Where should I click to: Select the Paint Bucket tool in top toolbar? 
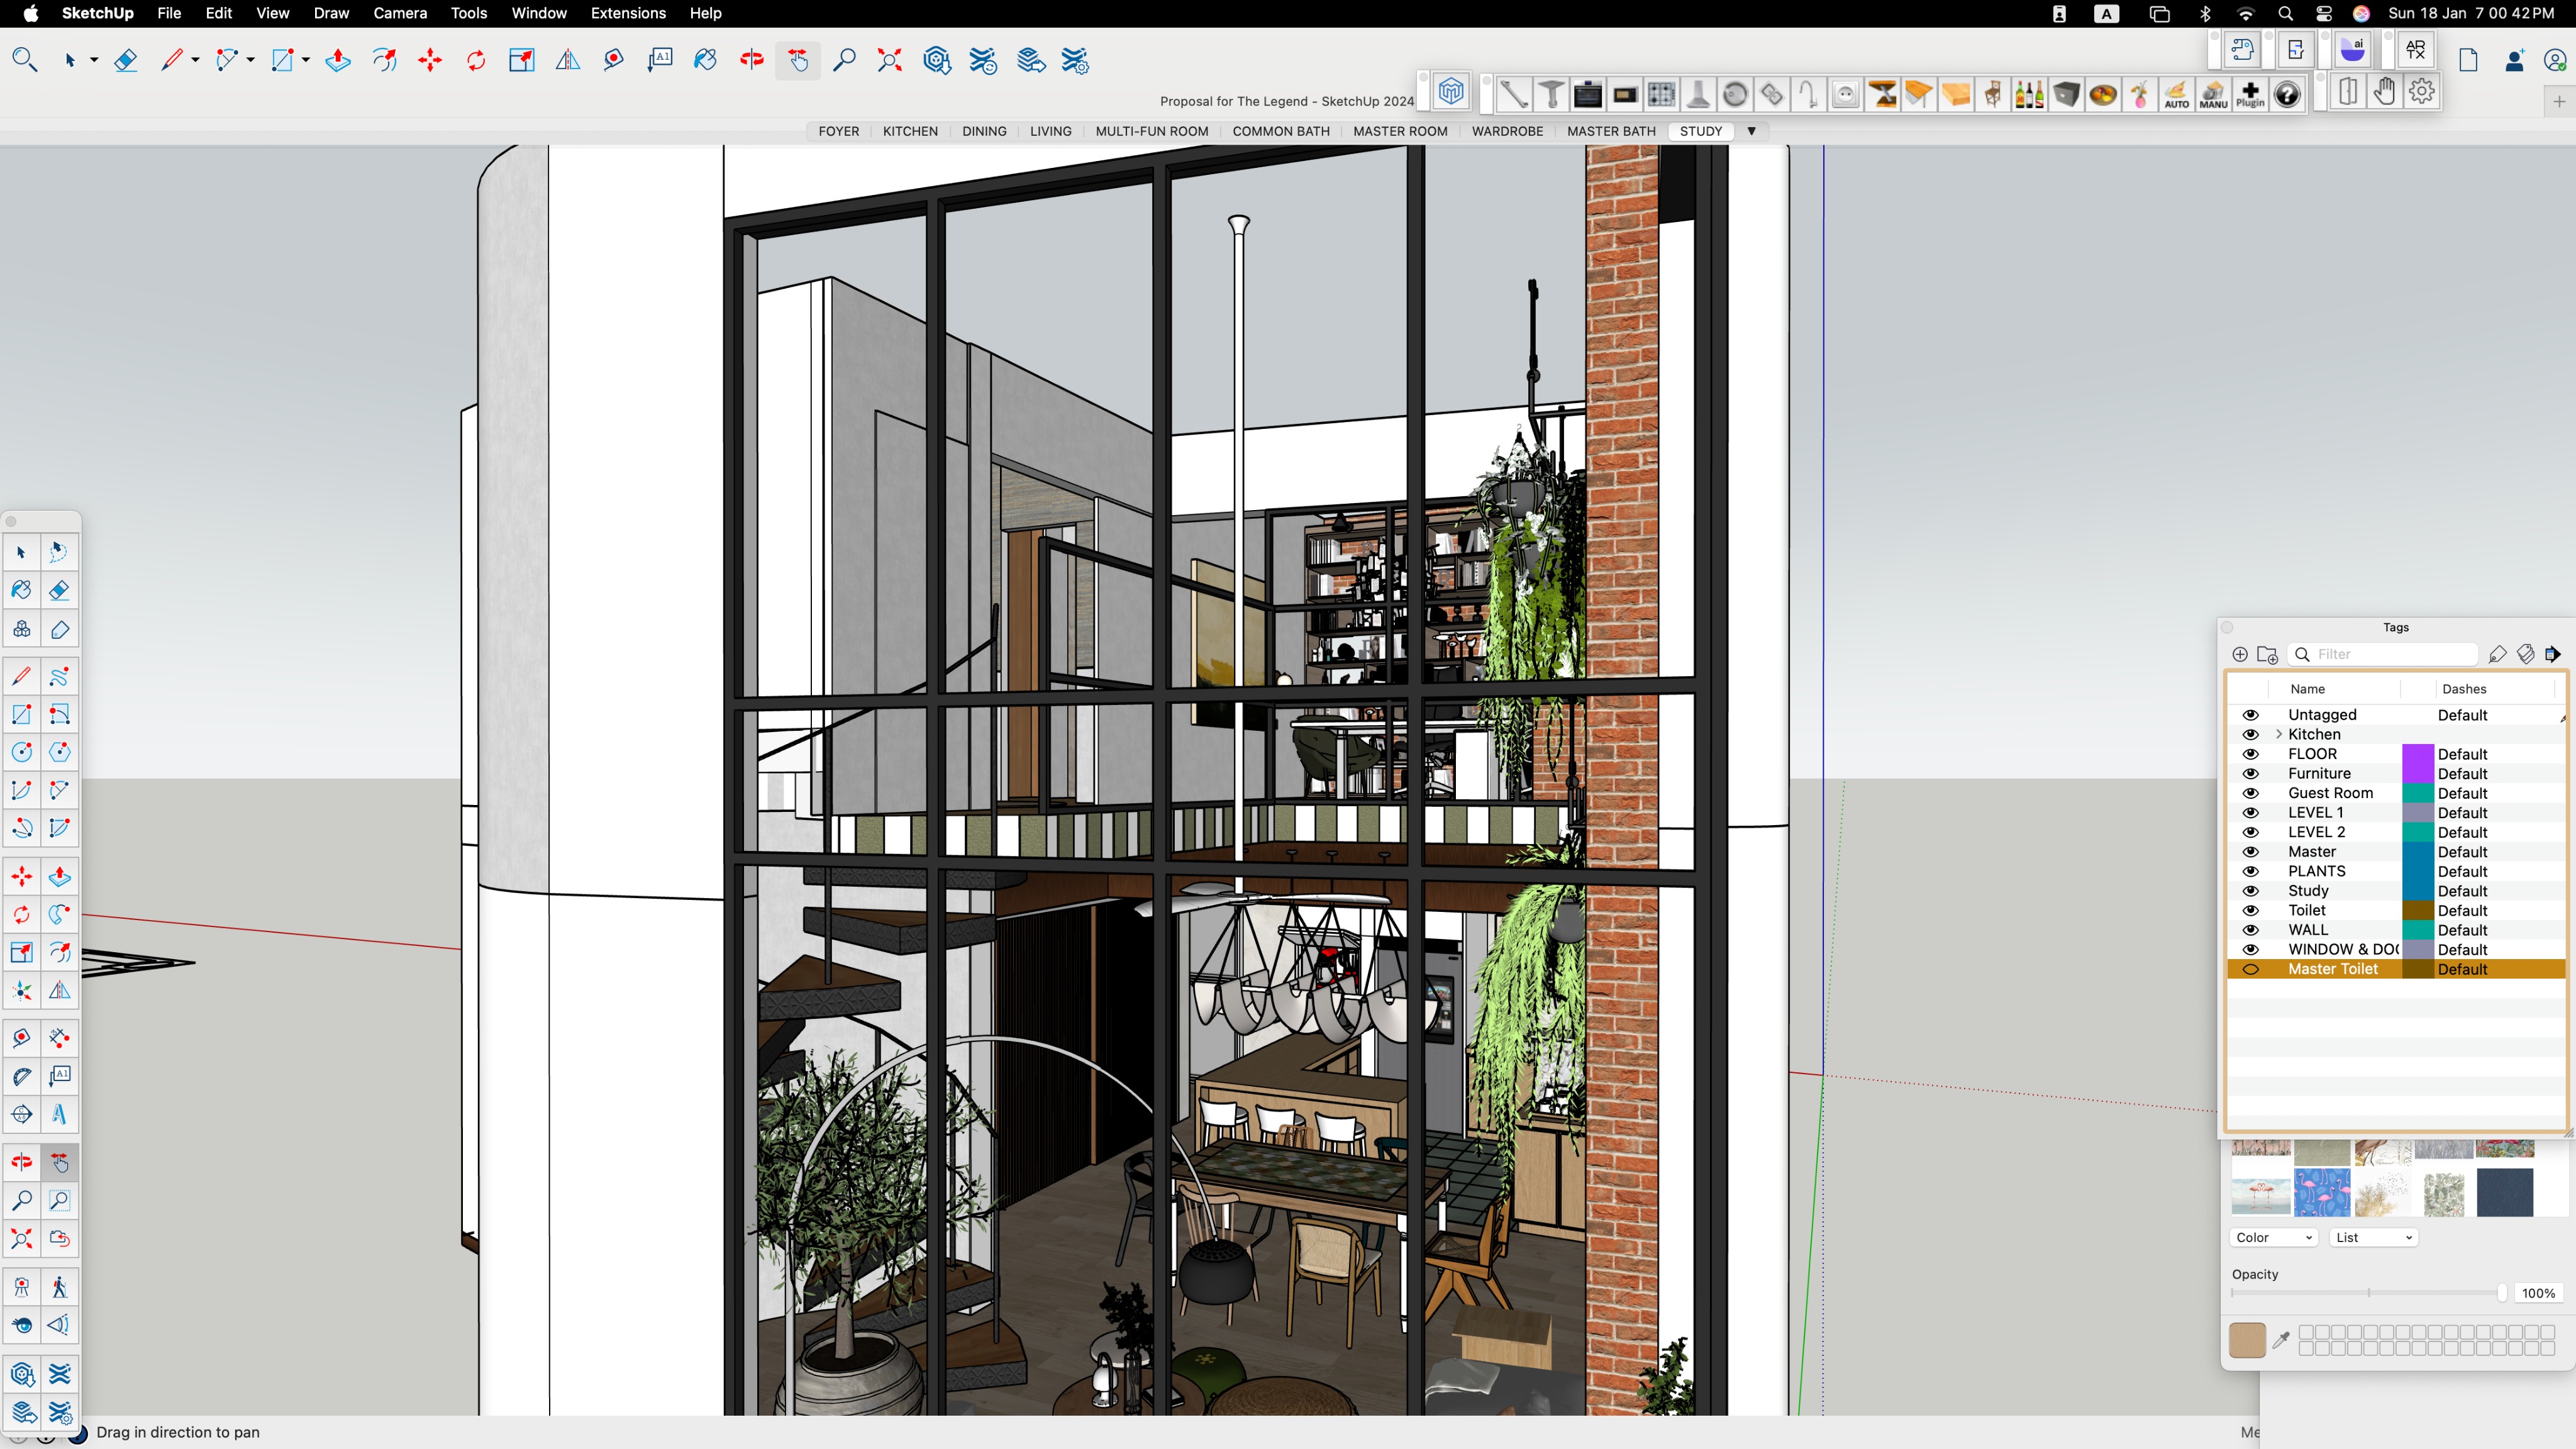(705, 61)
